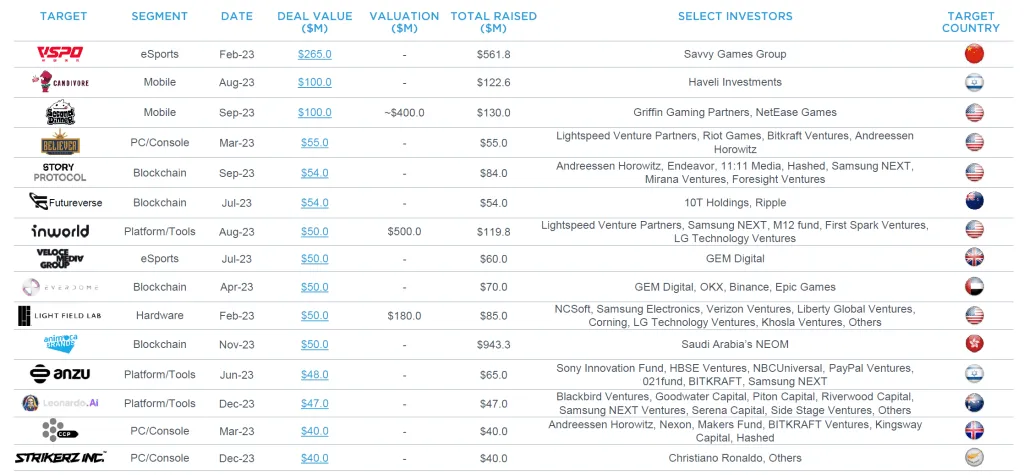
Task: Click the Australia flag in Leonardo.Ai row
Action: pos(974,402)
